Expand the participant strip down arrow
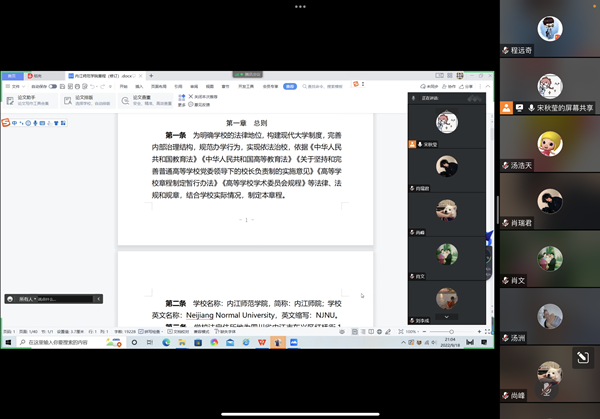This screenshot has width=600, height=419. (x=445, y=316)
